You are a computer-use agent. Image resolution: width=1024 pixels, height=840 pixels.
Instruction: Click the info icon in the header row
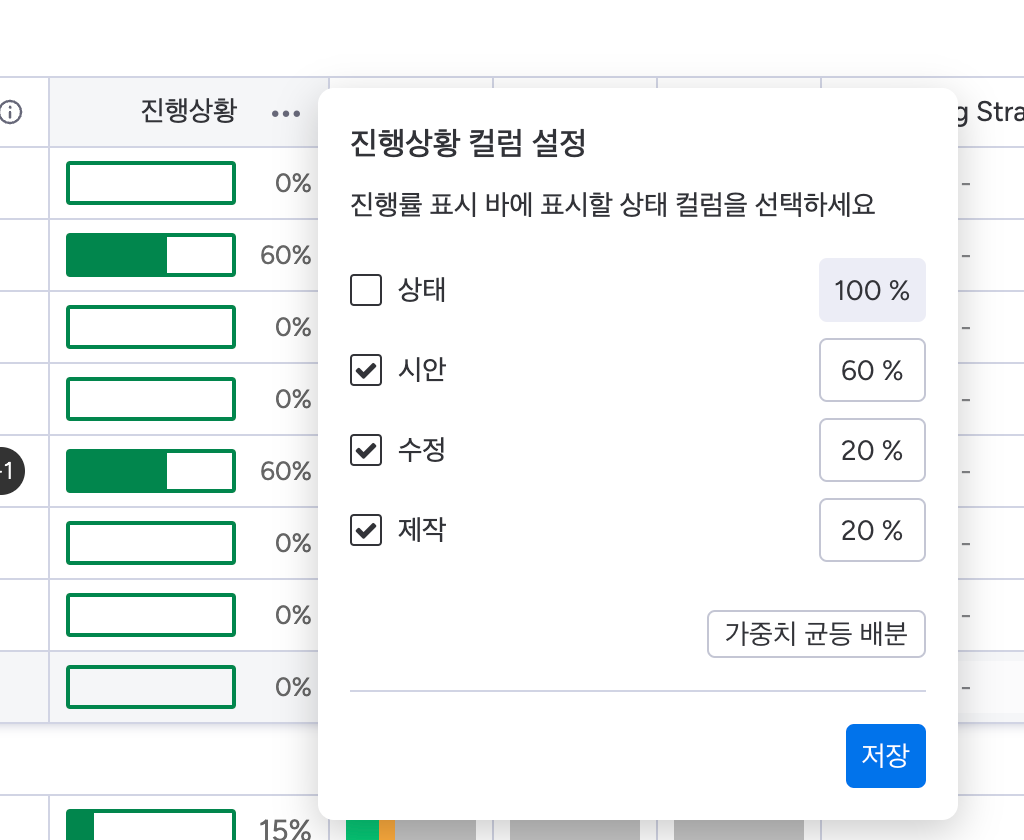(11, 112)
